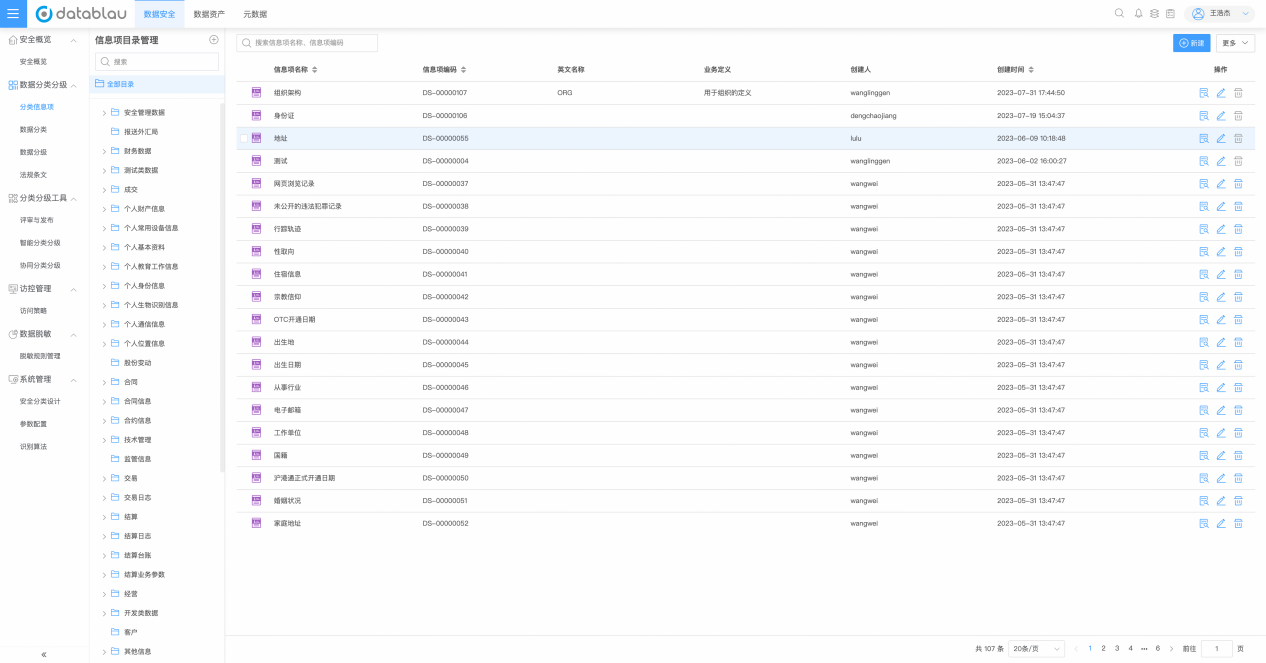This screenshot has width=1266, height=663.
Task: Delete the 出生日期 row
Action: (x=1238, y=365)
